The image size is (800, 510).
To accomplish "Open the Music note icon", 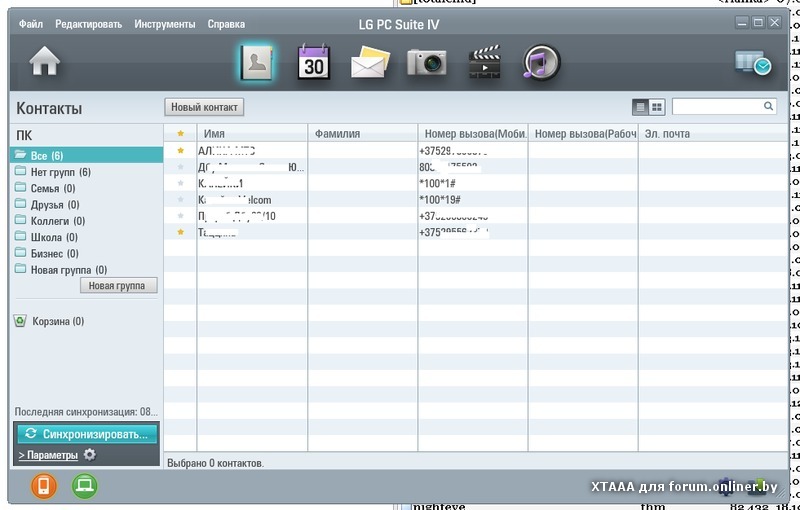I will 541,63.
